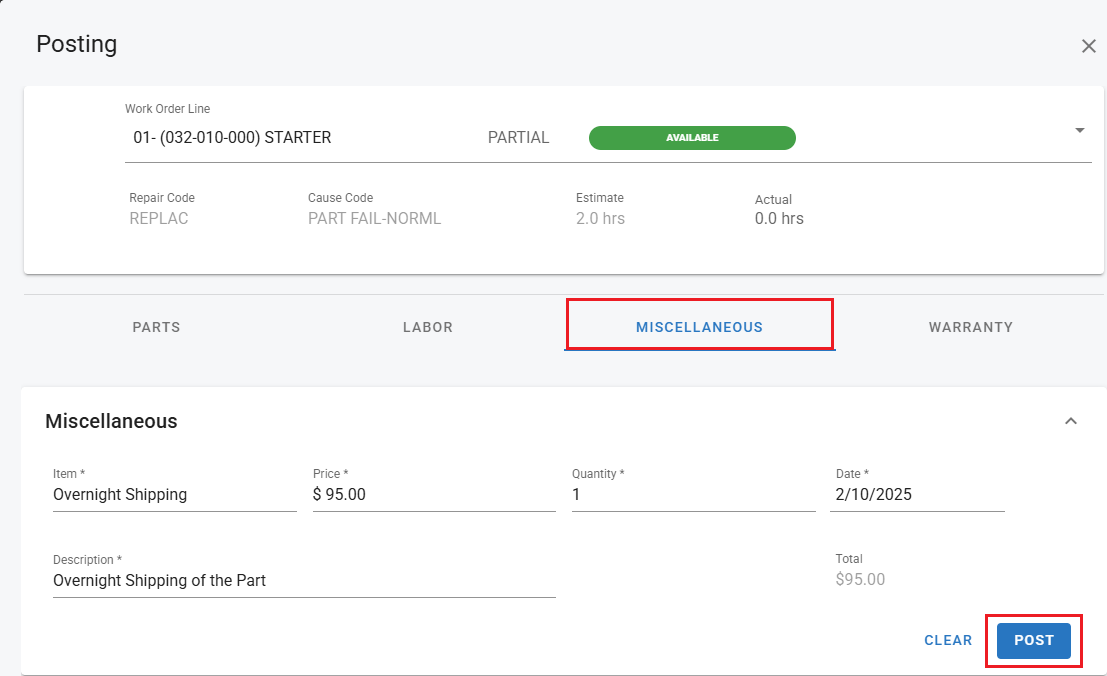
Task: Click the Total amount $95.00
Action: [x=860, y=580]
